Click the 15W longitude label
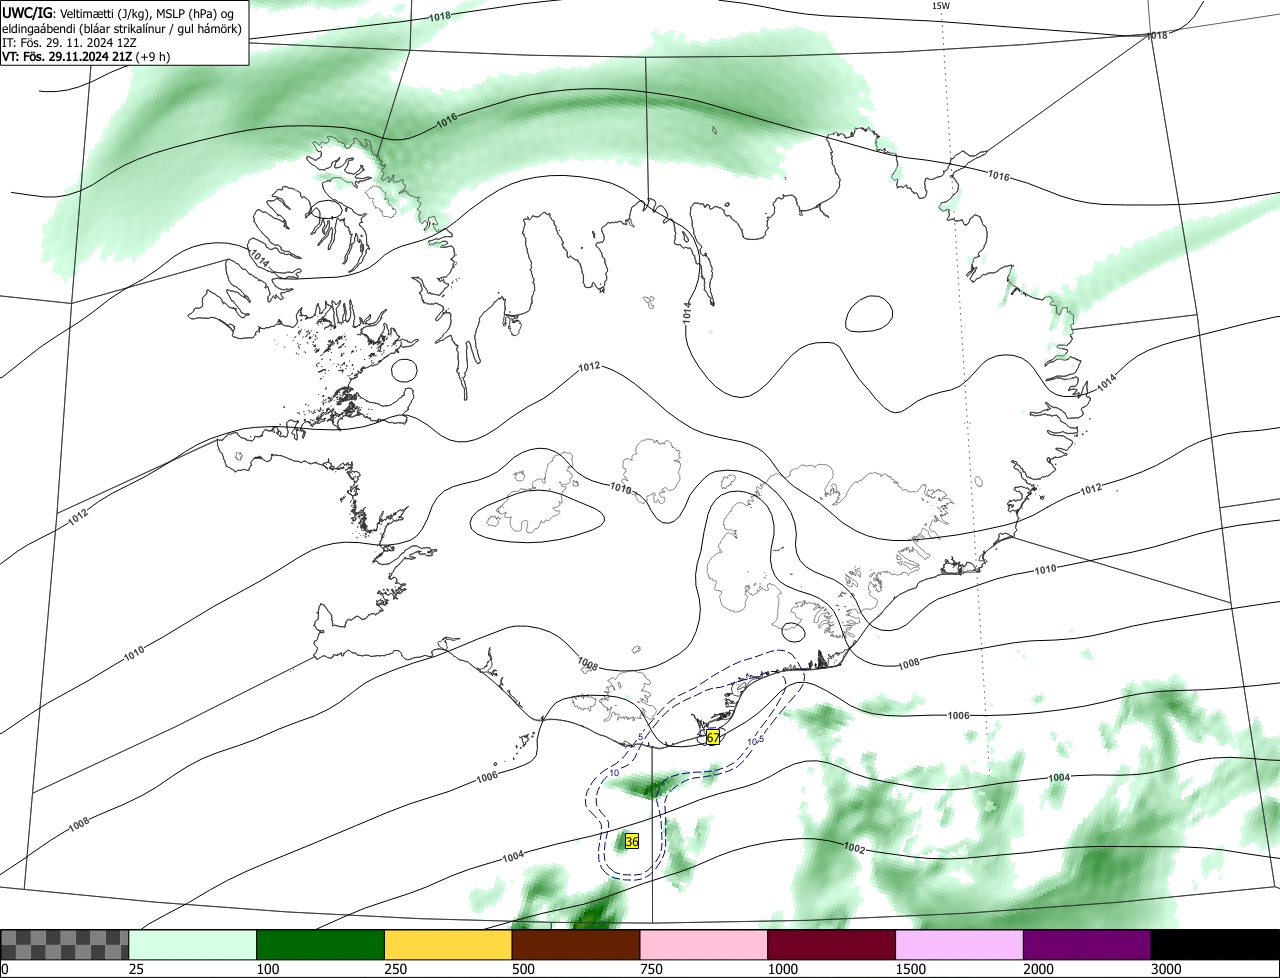Viewport: 1280px width, 978px height. pyautogui.click(x=940, y=6)
